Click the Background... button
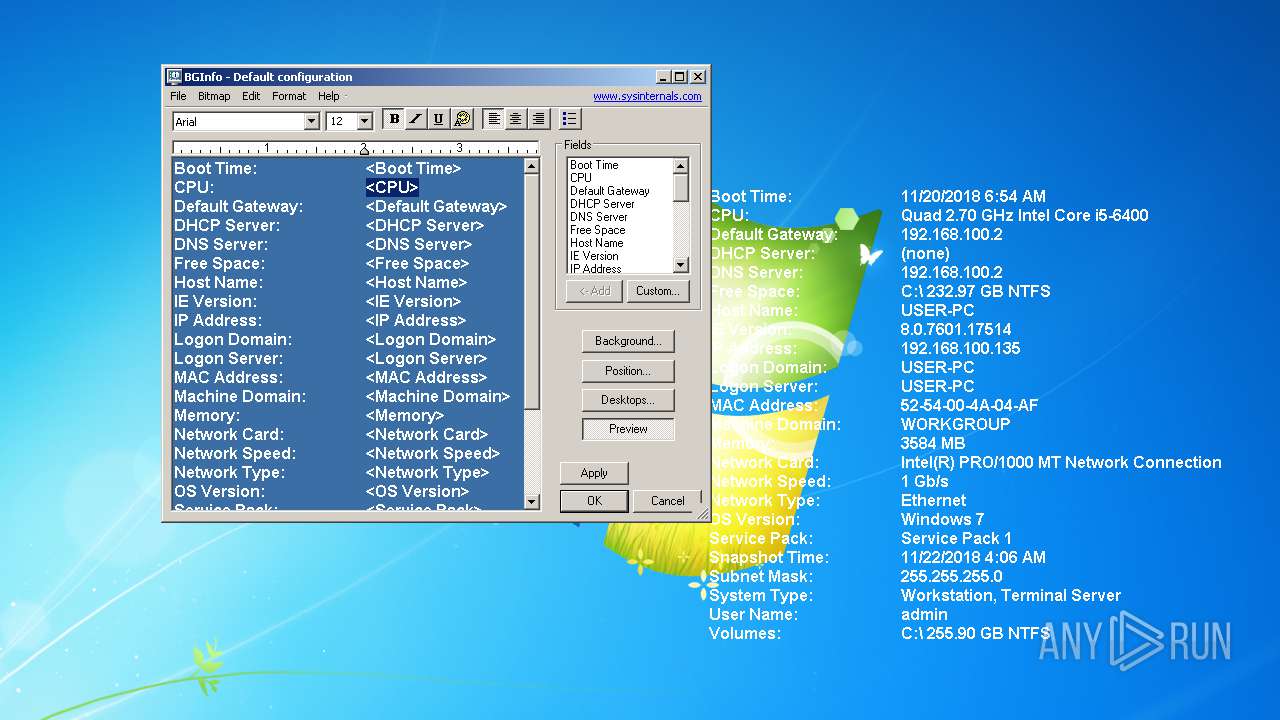The image size is (1280, 720). point(628,341)
